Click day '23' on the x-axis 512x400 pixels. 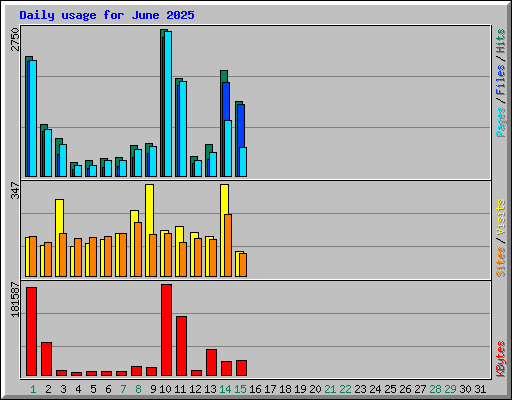coord(360,389)
